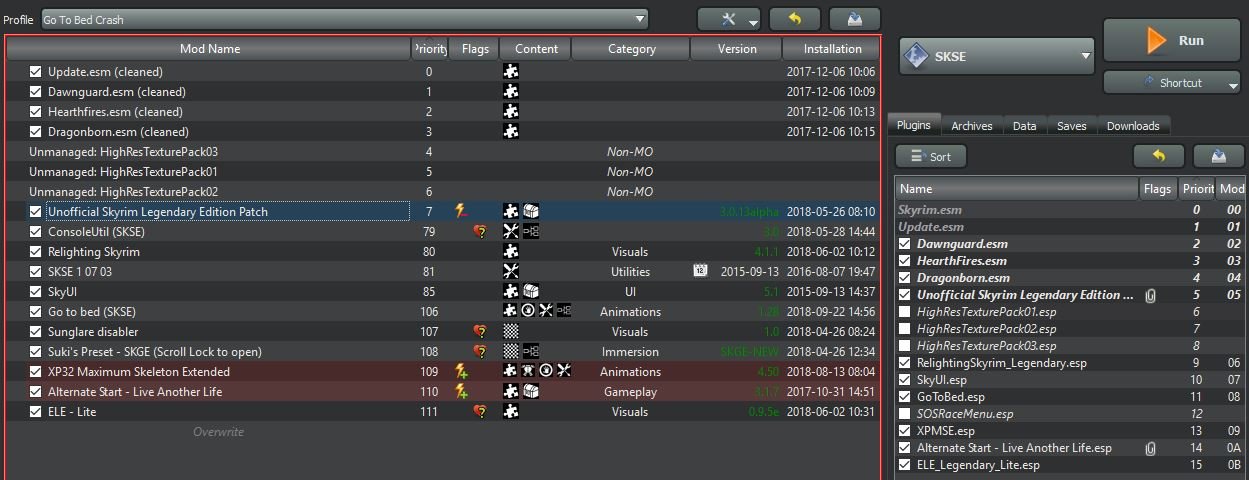Screen dimensions: 1249x480
Task: Click the puzzle piece icon on Relighting Skyrim row
Action: 511,251
